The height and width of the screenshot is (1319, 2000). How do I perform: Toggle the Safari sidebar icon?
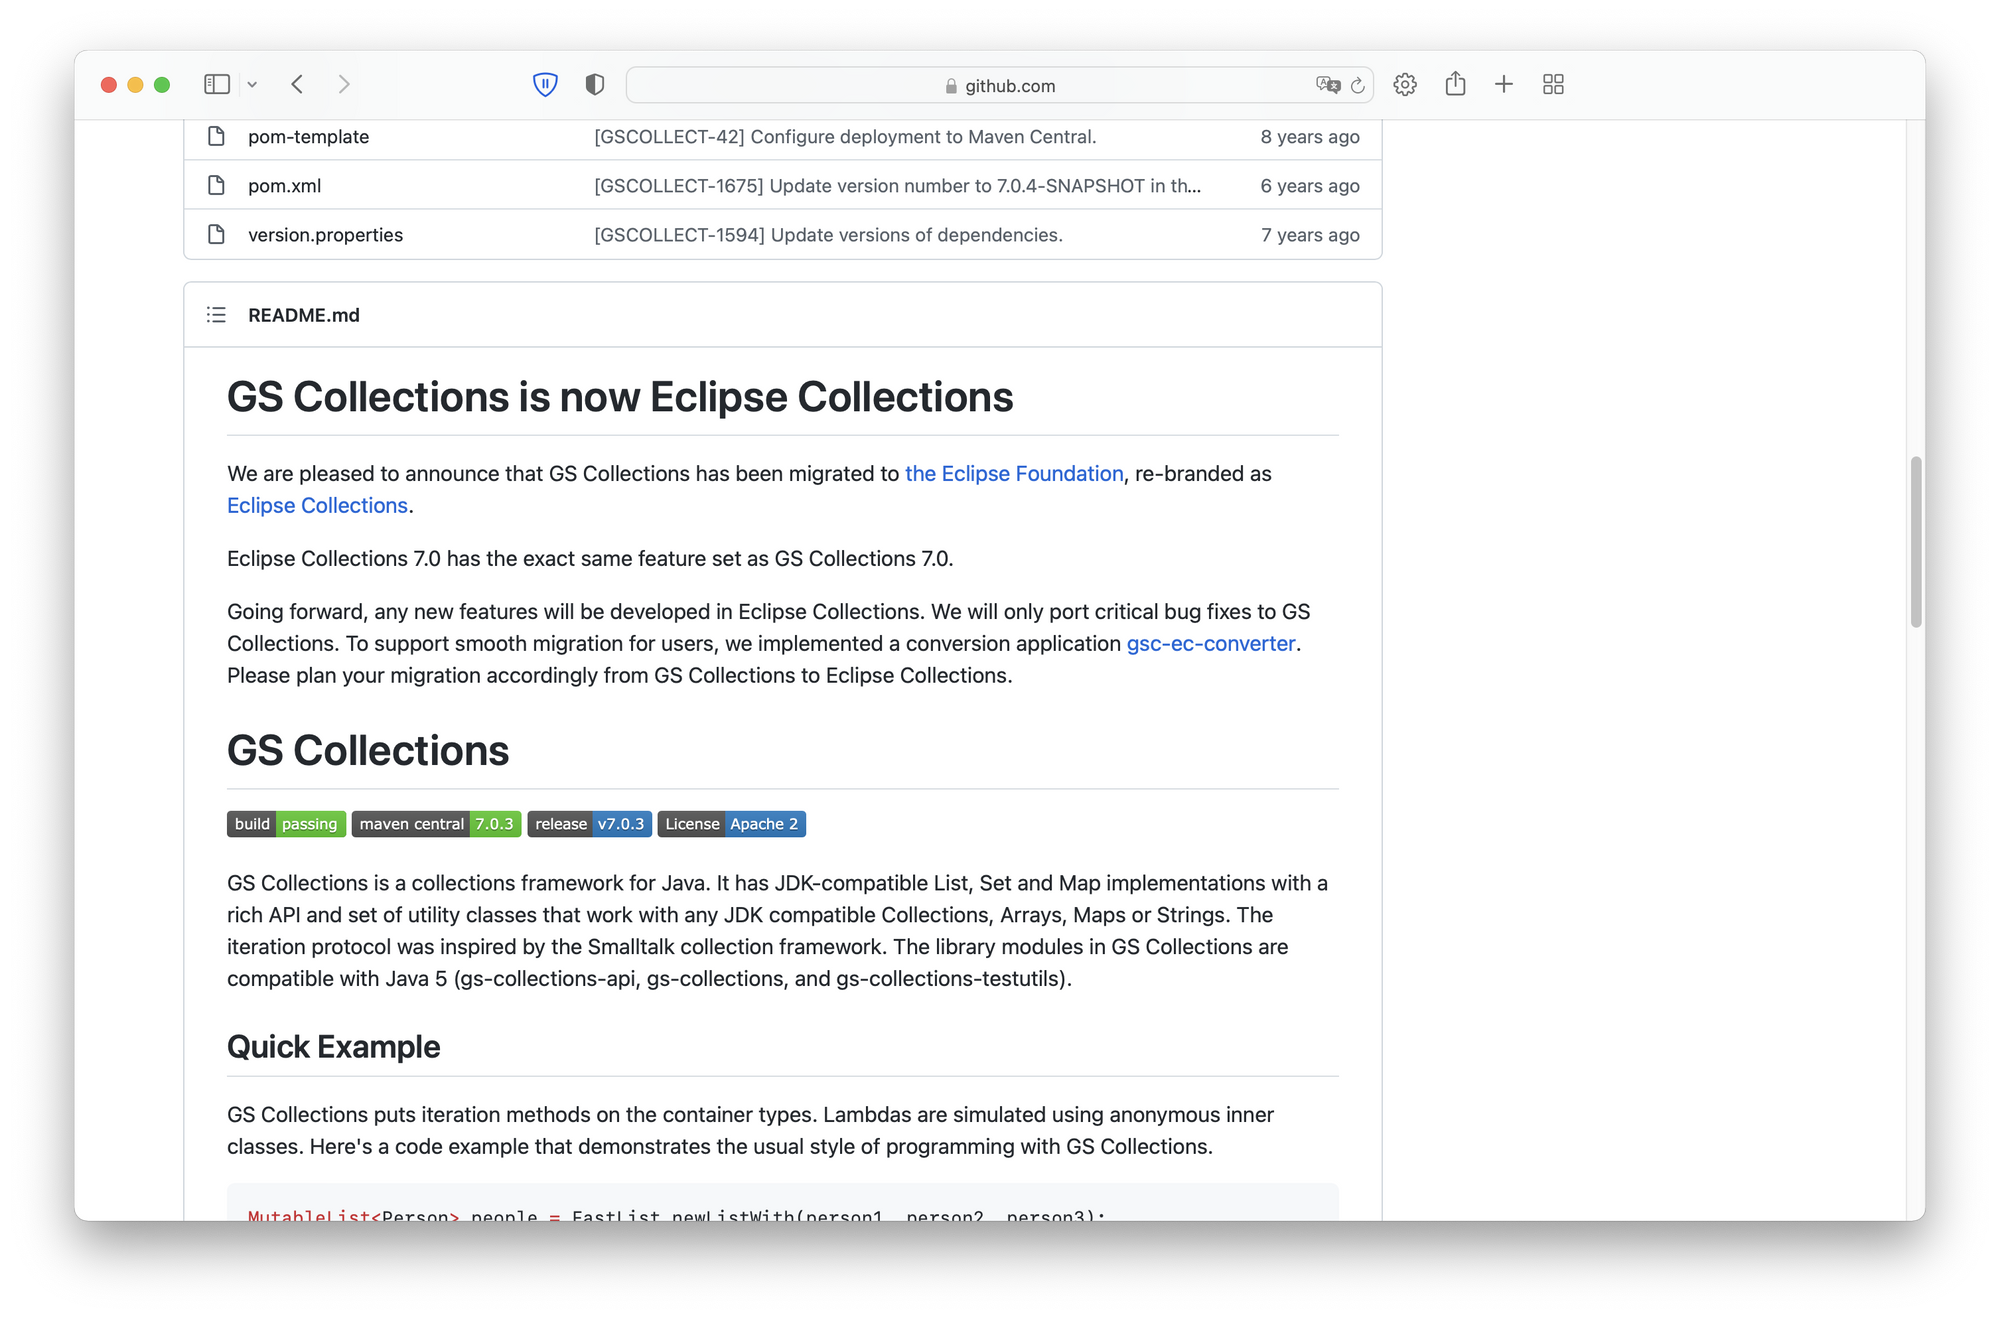pos(216,85)
